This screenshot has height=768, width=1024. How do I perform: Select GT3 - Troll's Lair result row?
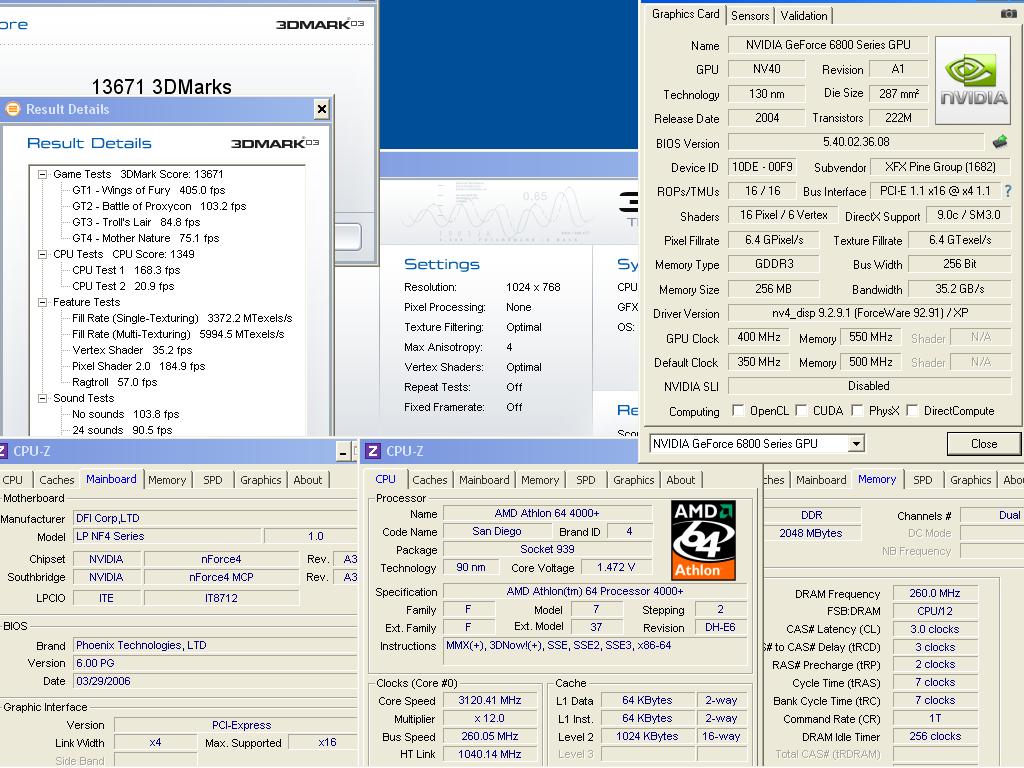(x=136, y=222)
